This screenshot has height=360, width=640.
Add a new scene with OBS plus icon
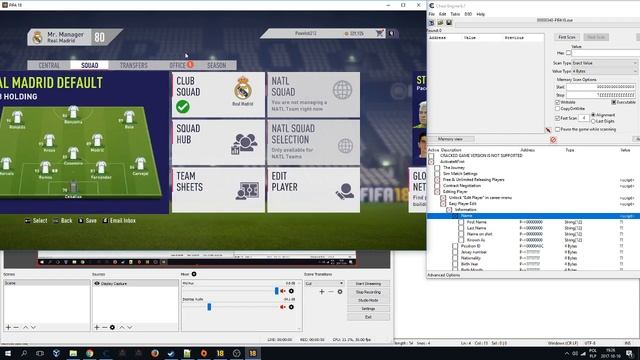coord(8,327)
